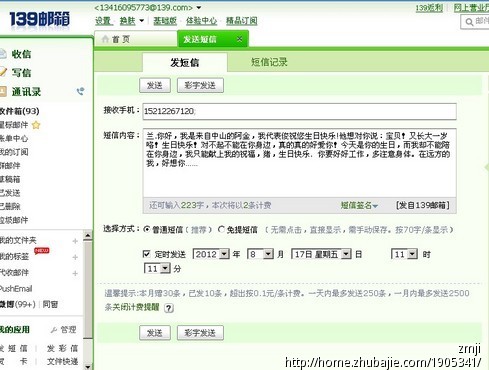Click the top 彩字发送 button

tap(200, 86)
